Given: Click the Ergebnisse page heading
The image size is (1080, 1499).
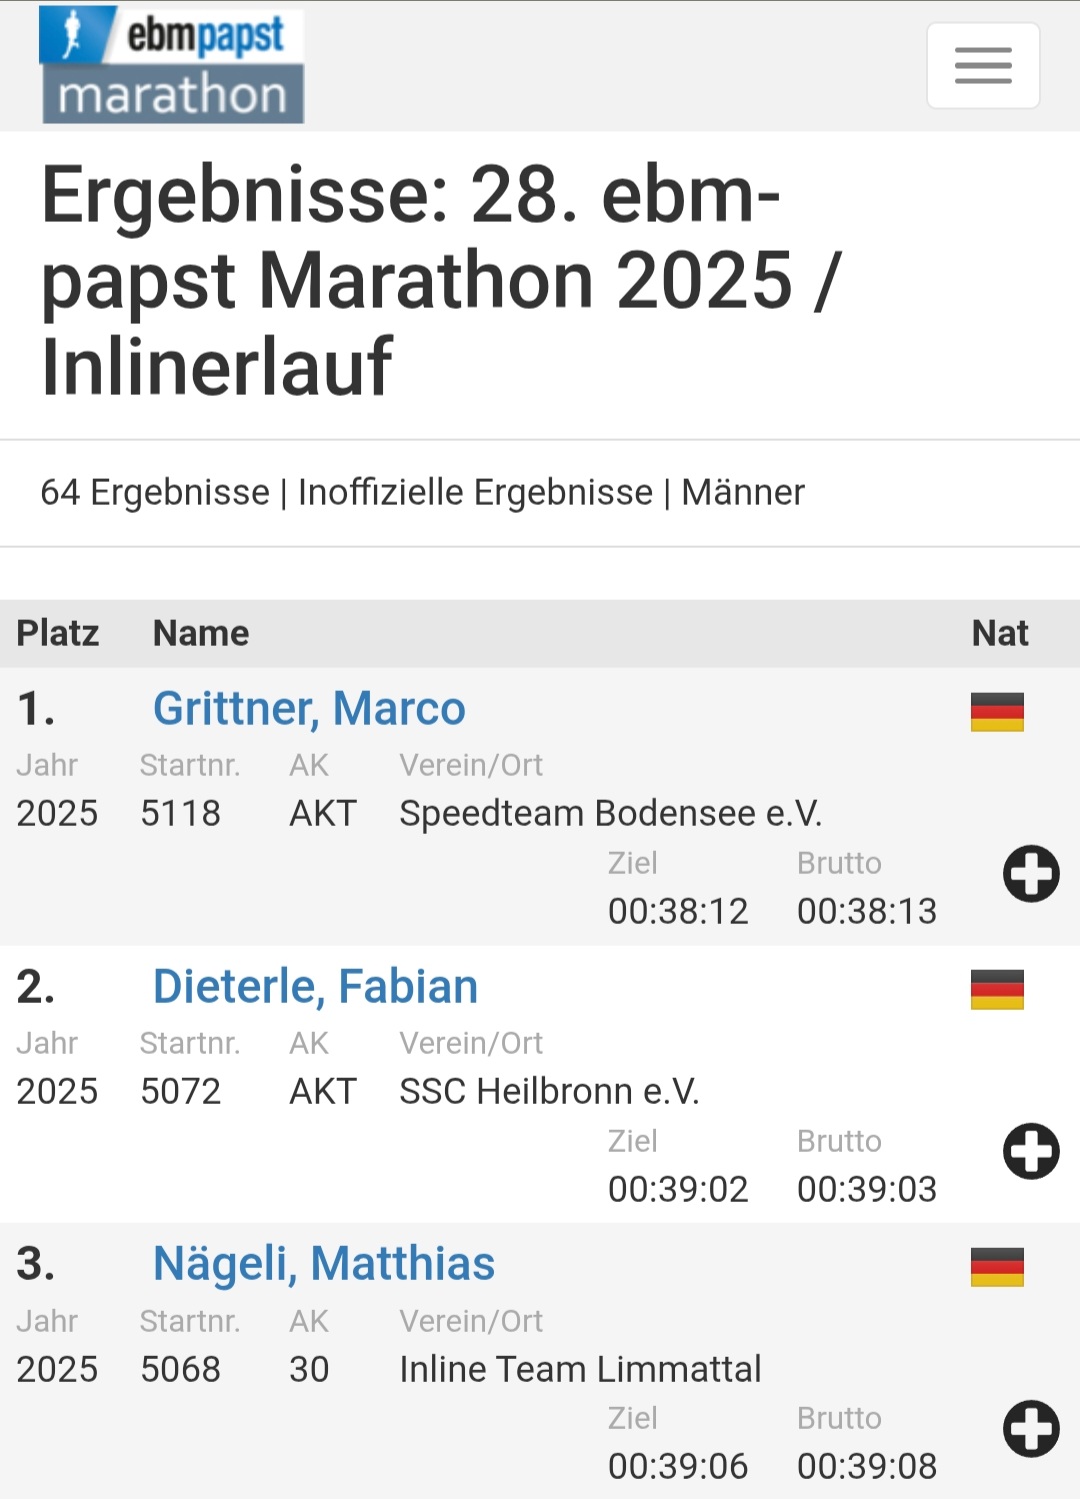Looking at the screenshot, I should click(x=440, y=281).
